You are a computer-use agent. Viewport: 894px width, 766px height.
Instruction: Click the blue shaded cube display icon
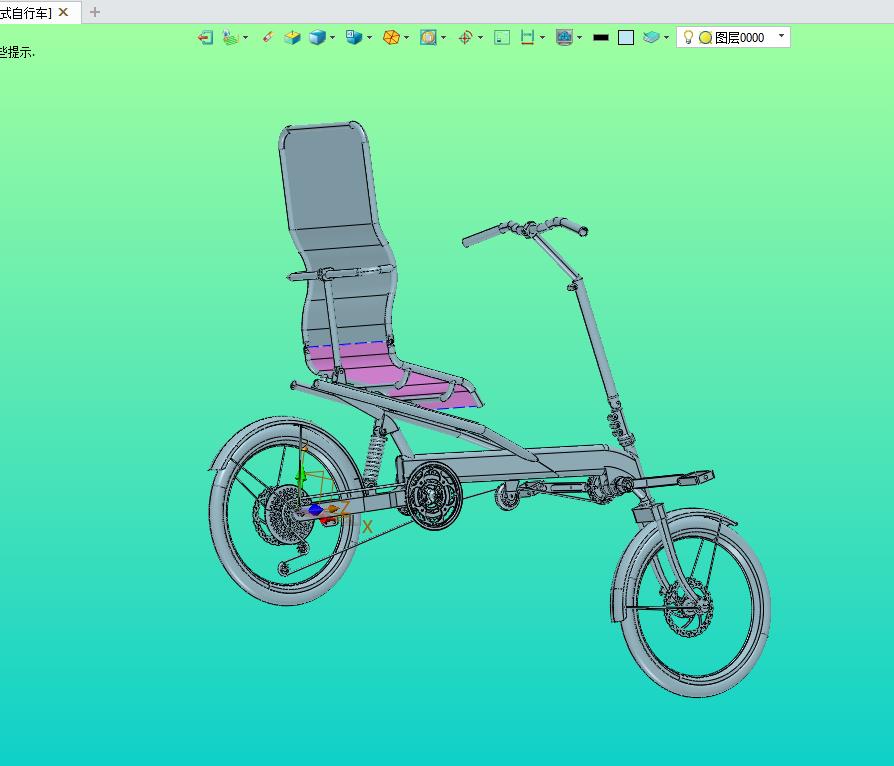pyautogui.click(x=317, y=38)
